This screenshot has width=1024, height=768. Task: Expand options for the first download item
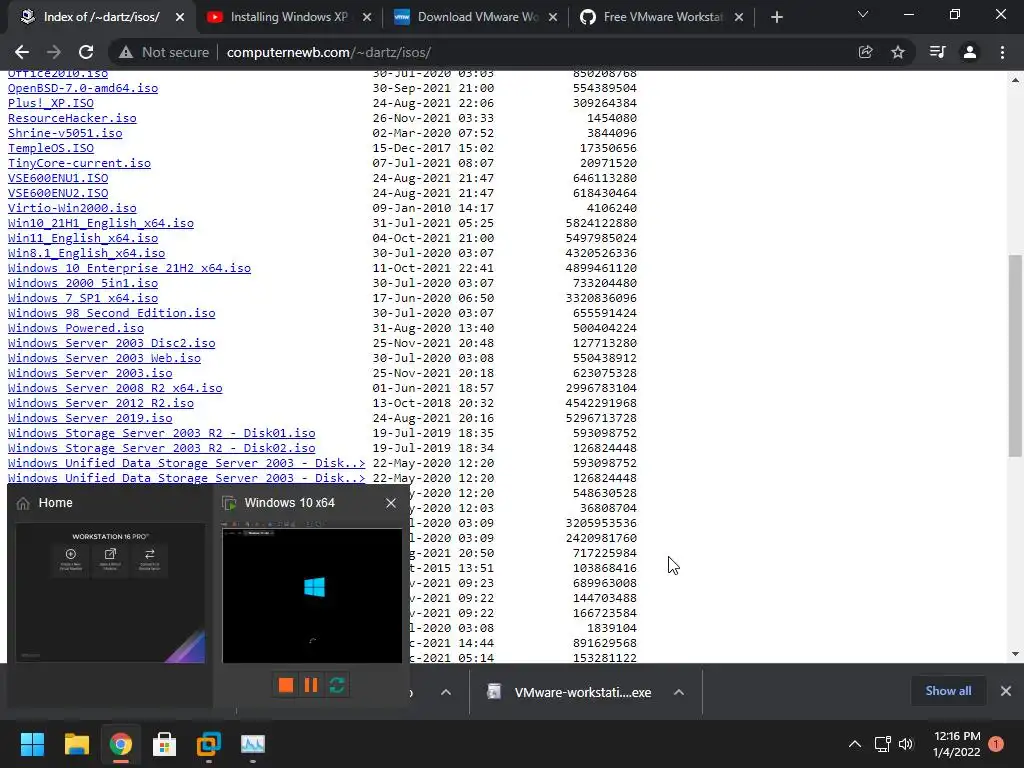(446, 692)
